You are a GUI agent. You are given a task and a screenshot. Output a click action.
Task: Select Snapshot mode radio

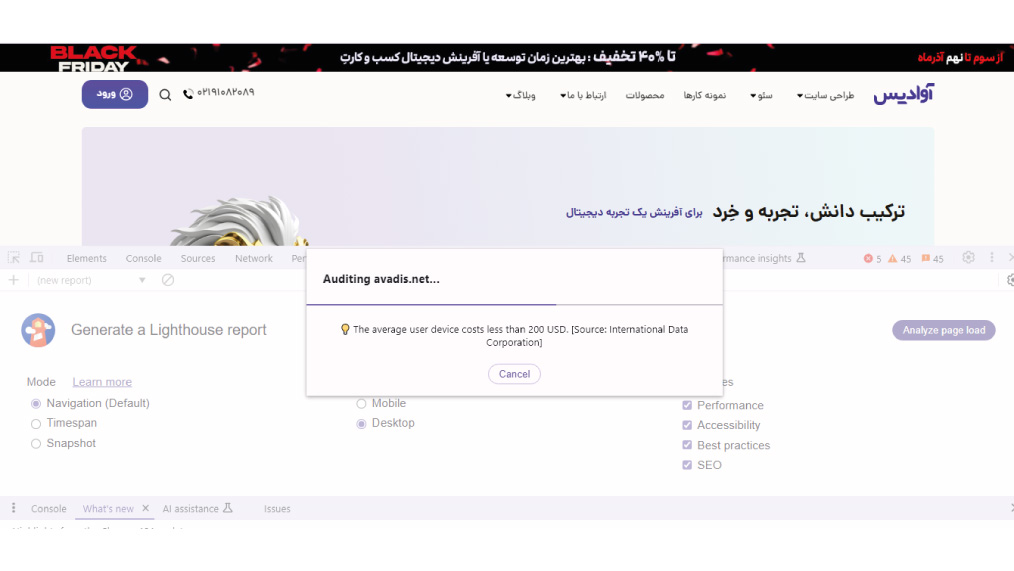36,444
